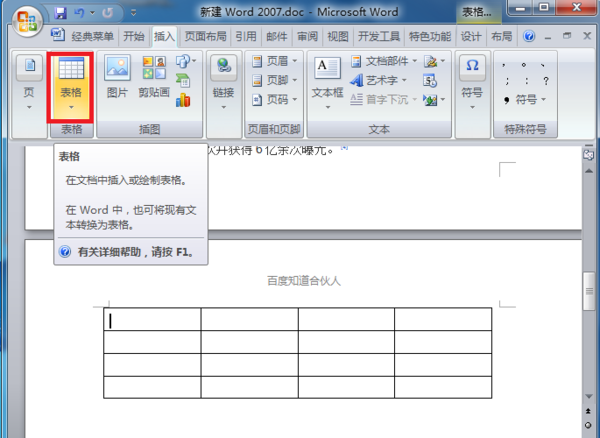Go to the 审阅 (Review) tab
Image resolution: width=600 pixels, height=438 pixels.
[308, 37]
